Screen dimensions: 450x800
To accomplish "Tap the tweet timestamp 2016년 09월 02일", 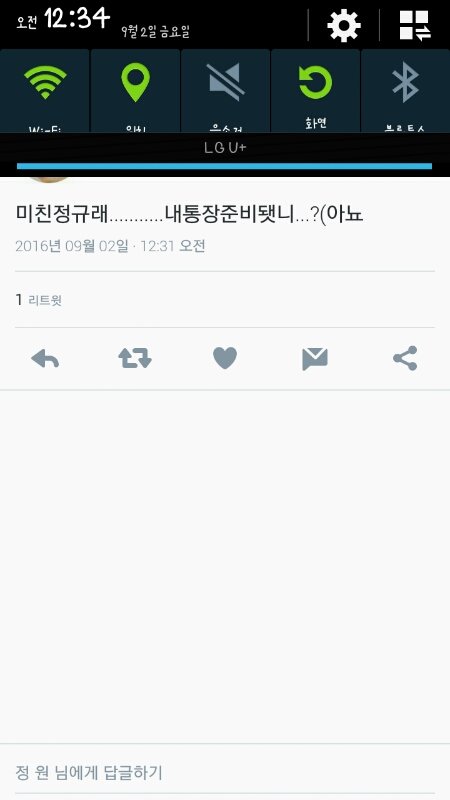I will click(71, 246).
